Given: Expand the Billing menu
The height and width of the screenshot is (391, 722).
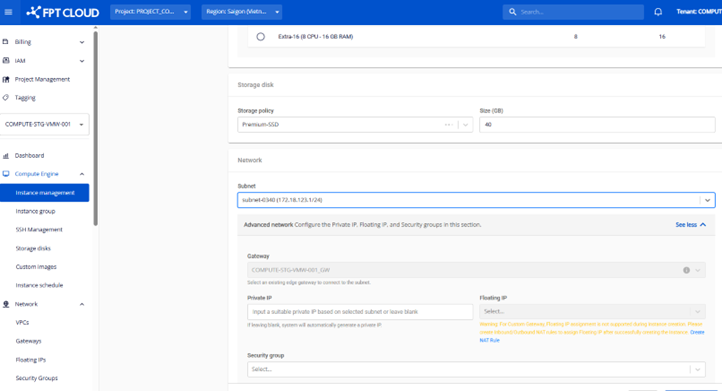Looking at the screenshot, I should click(82, 42).
